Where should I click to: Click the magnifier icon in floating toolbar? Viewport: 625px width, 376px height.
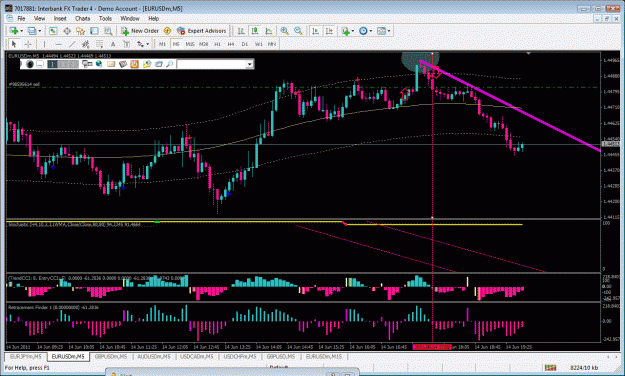[169, 64]
